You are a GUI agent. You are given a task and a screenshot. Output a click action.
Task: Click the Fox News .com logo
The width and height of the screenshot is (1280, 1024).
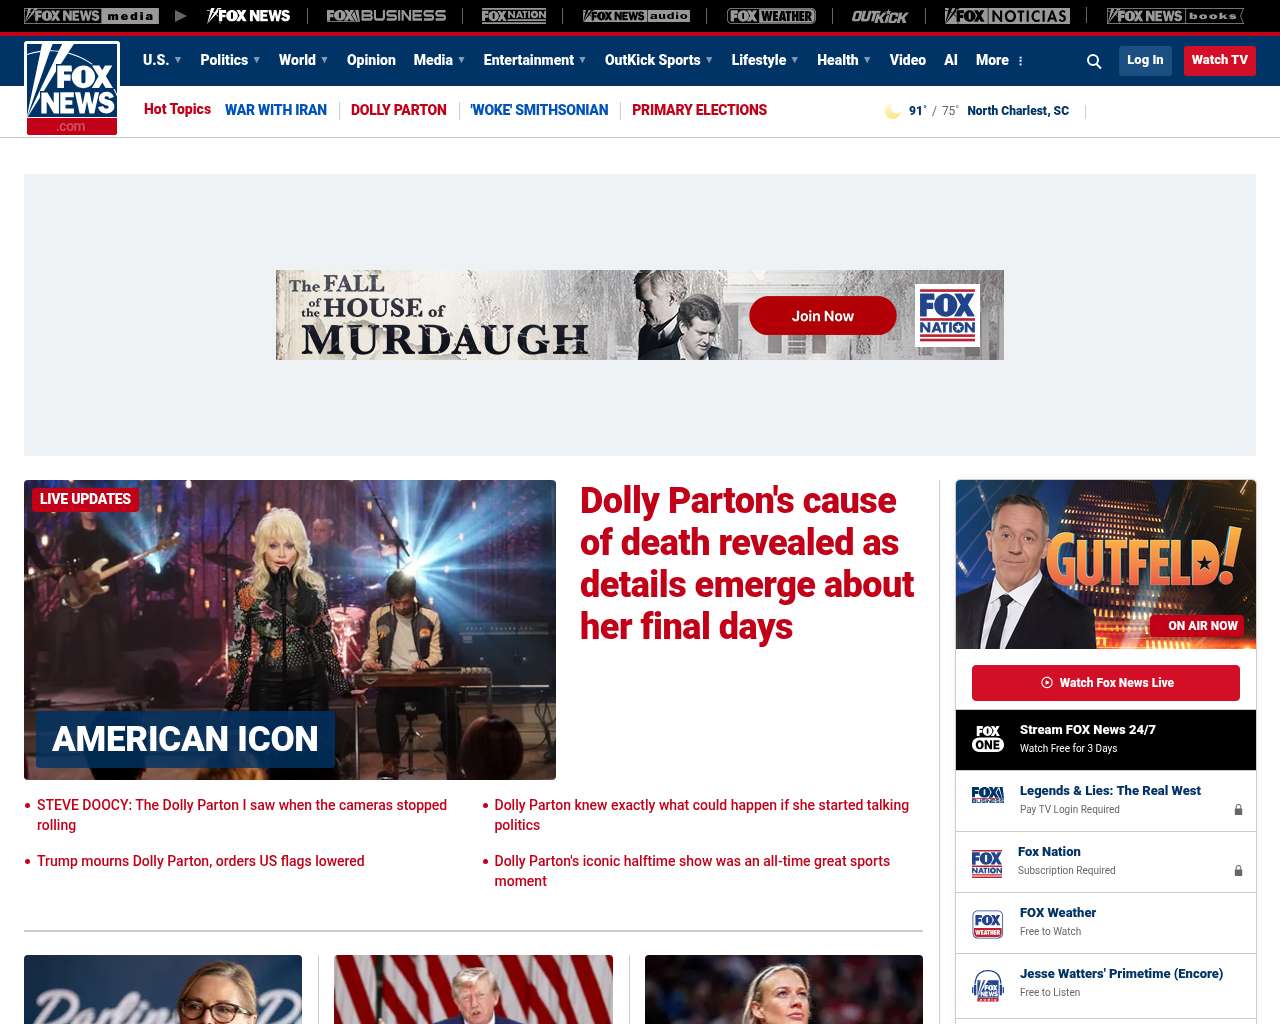pyautogui.click(x=72, y=88)
